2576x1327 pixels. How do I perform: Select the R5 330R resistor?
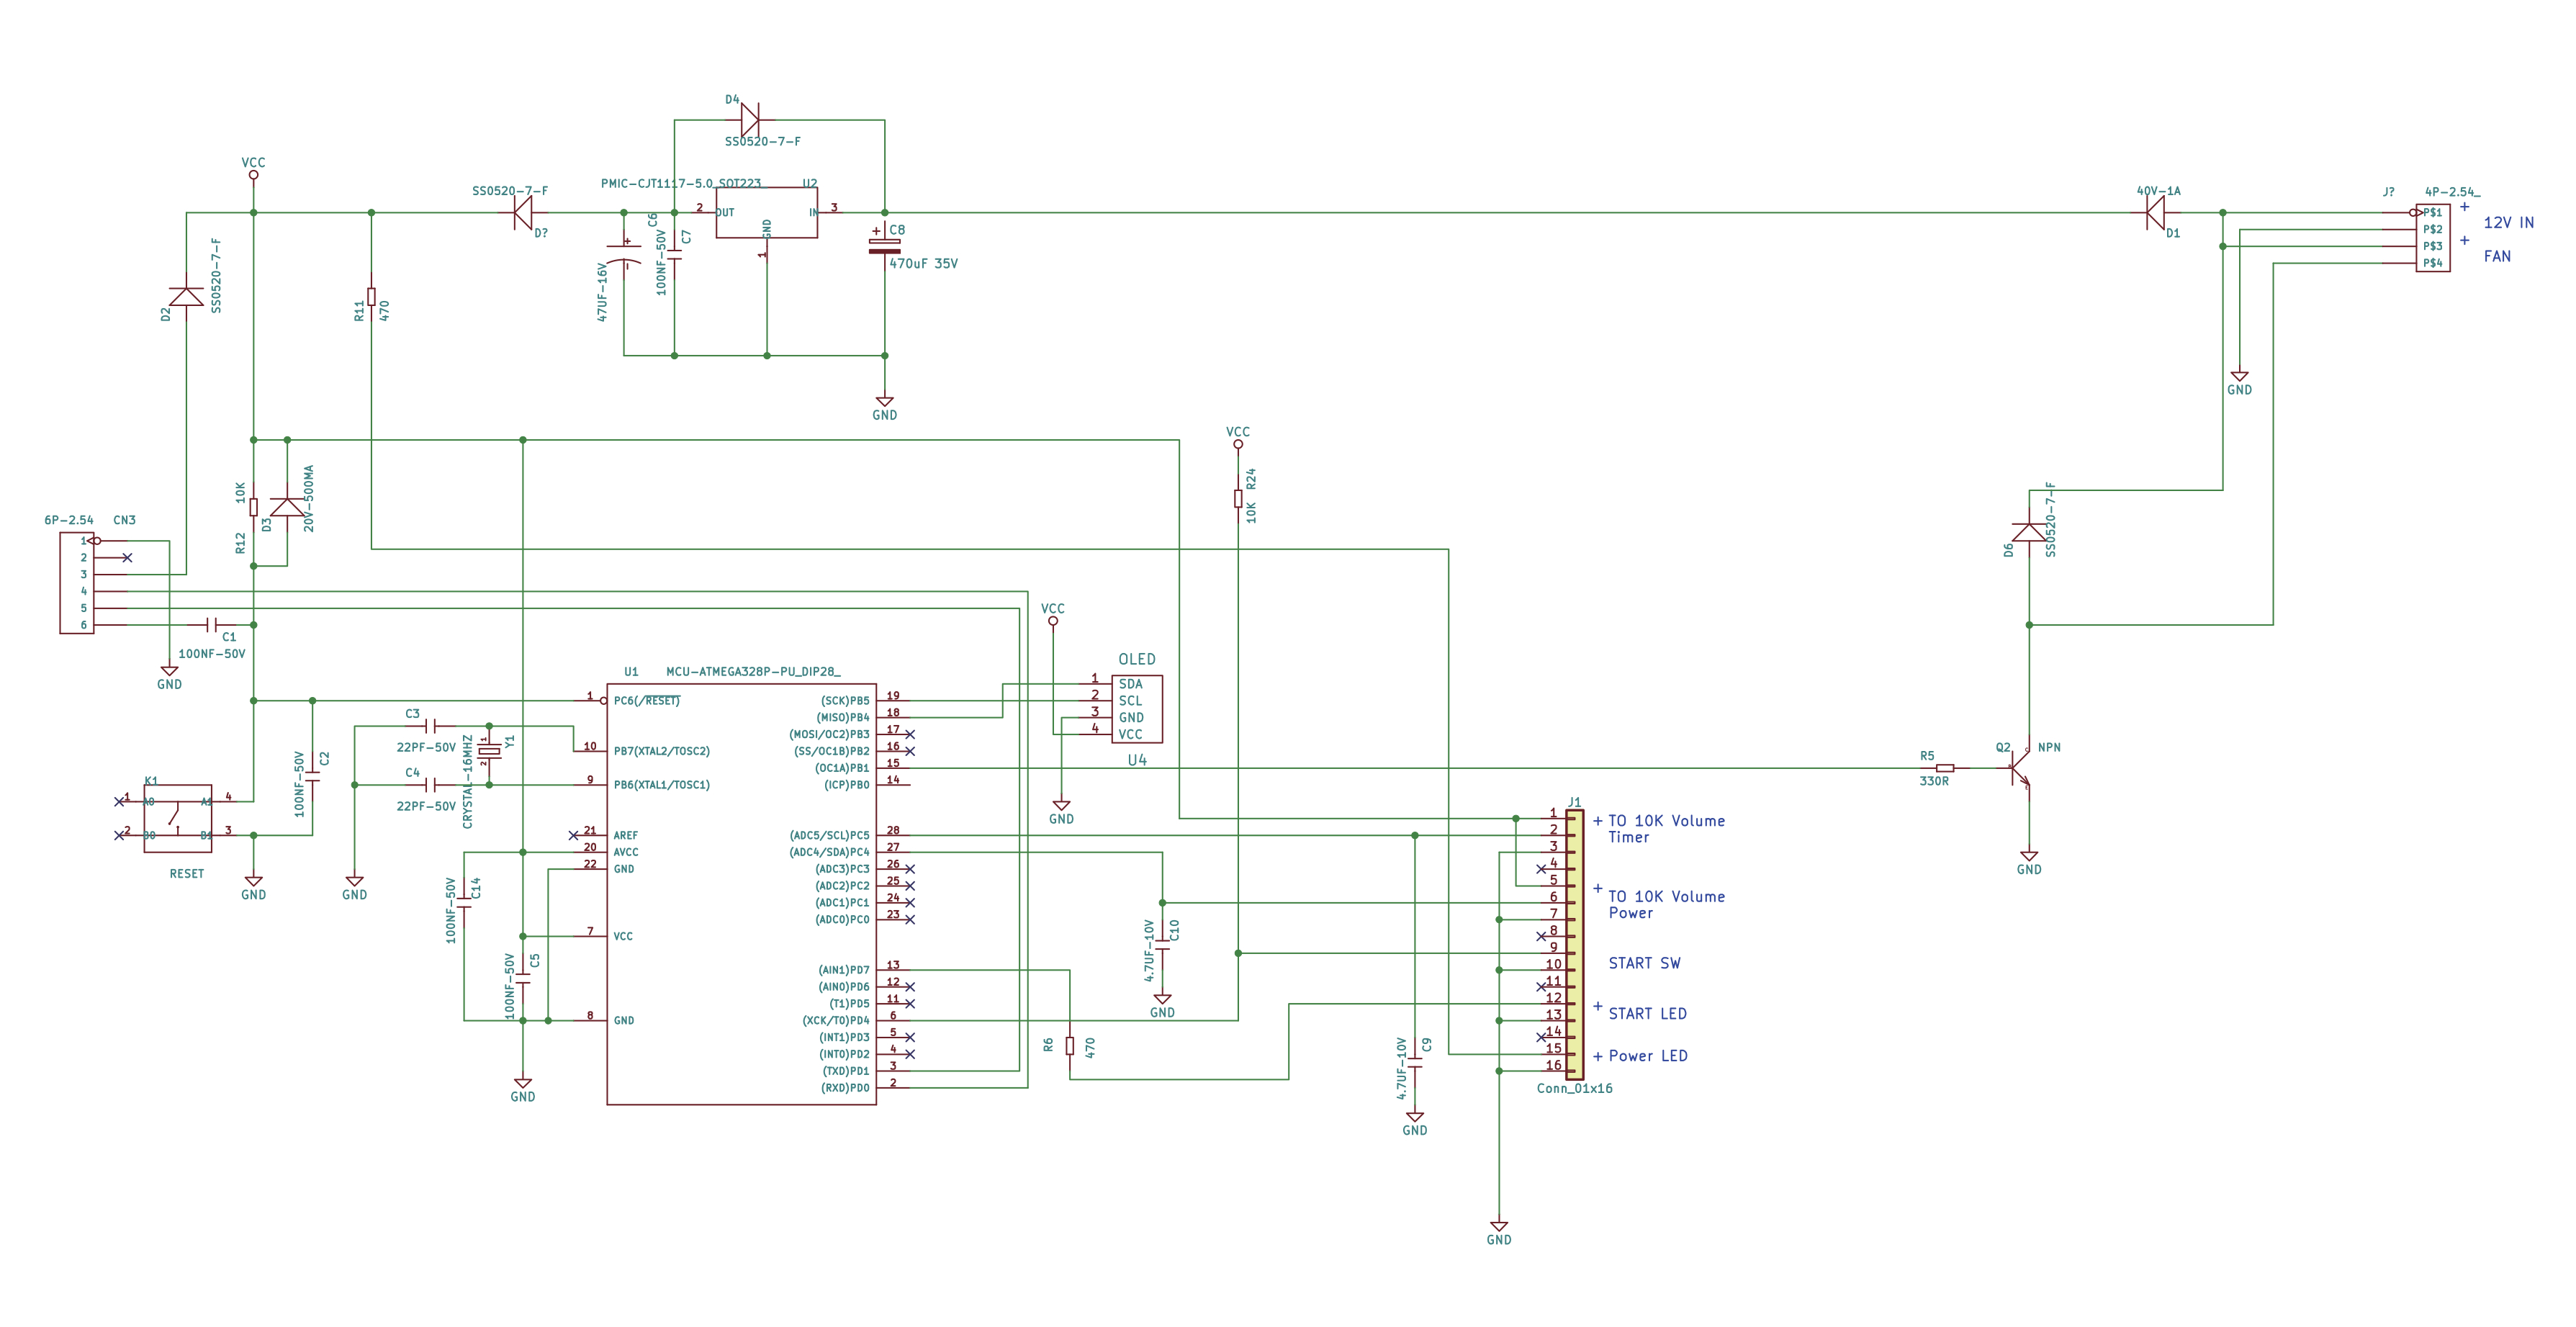click(x=1945, y=768)
